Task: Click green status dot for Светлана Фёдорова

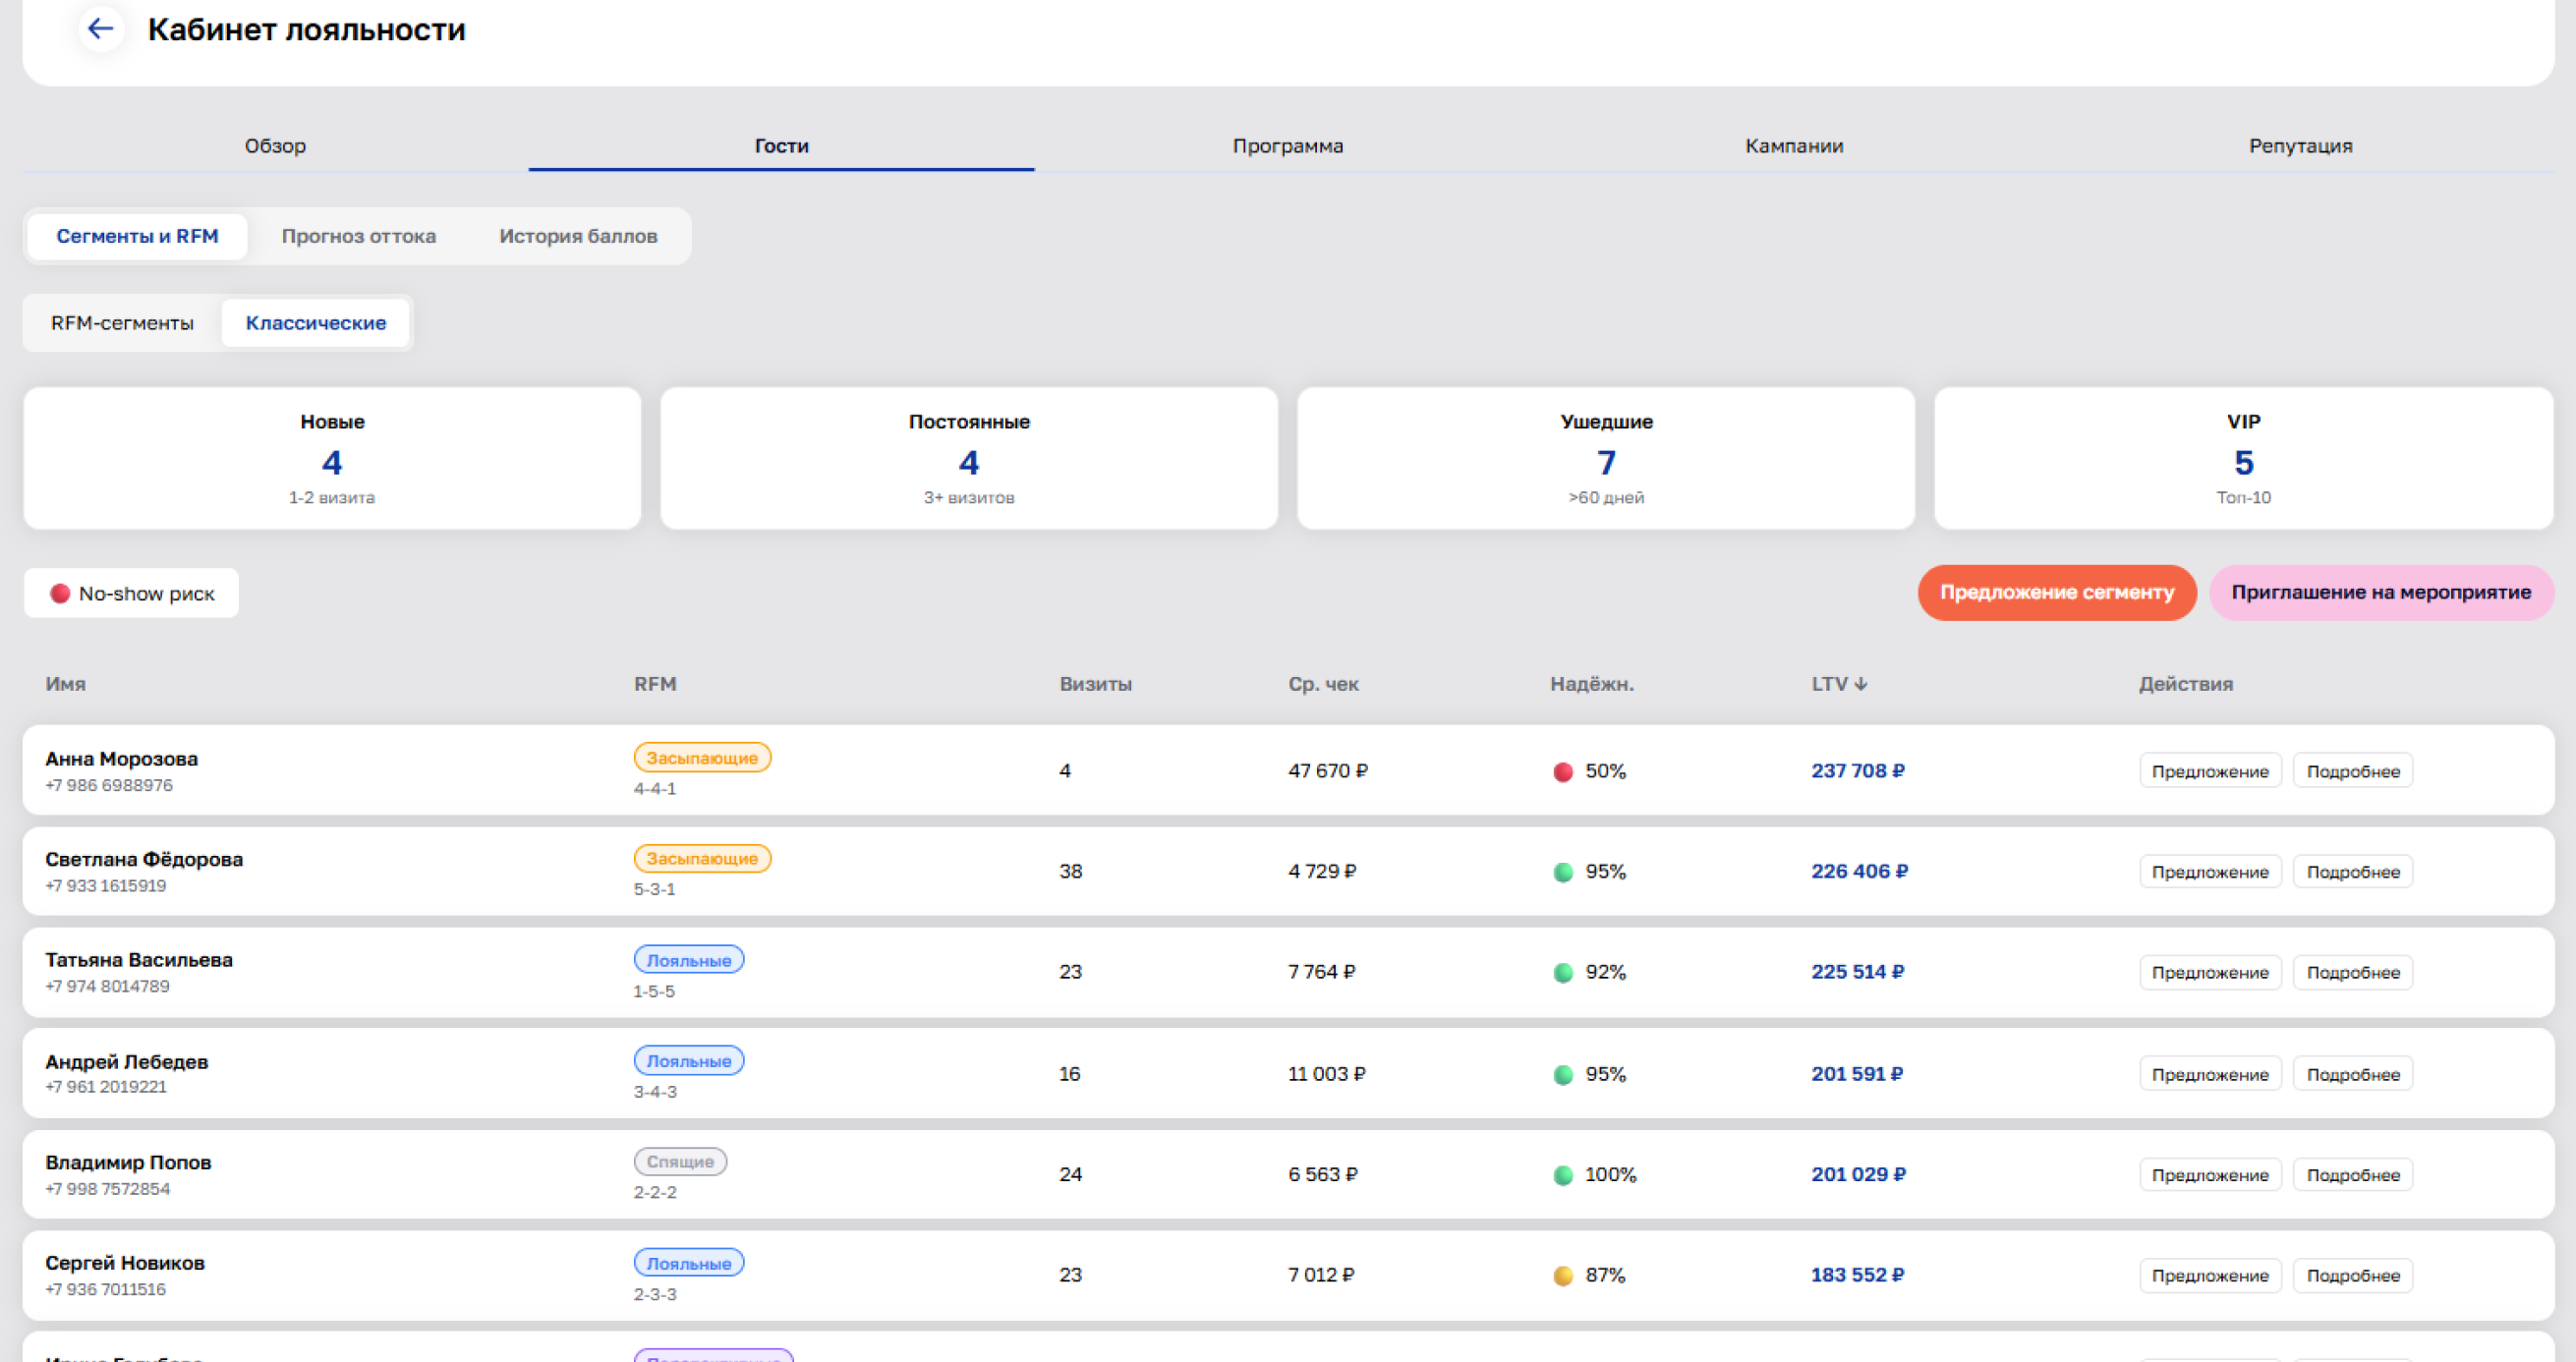Action: pyautogui.click(x=1563, y=872)
